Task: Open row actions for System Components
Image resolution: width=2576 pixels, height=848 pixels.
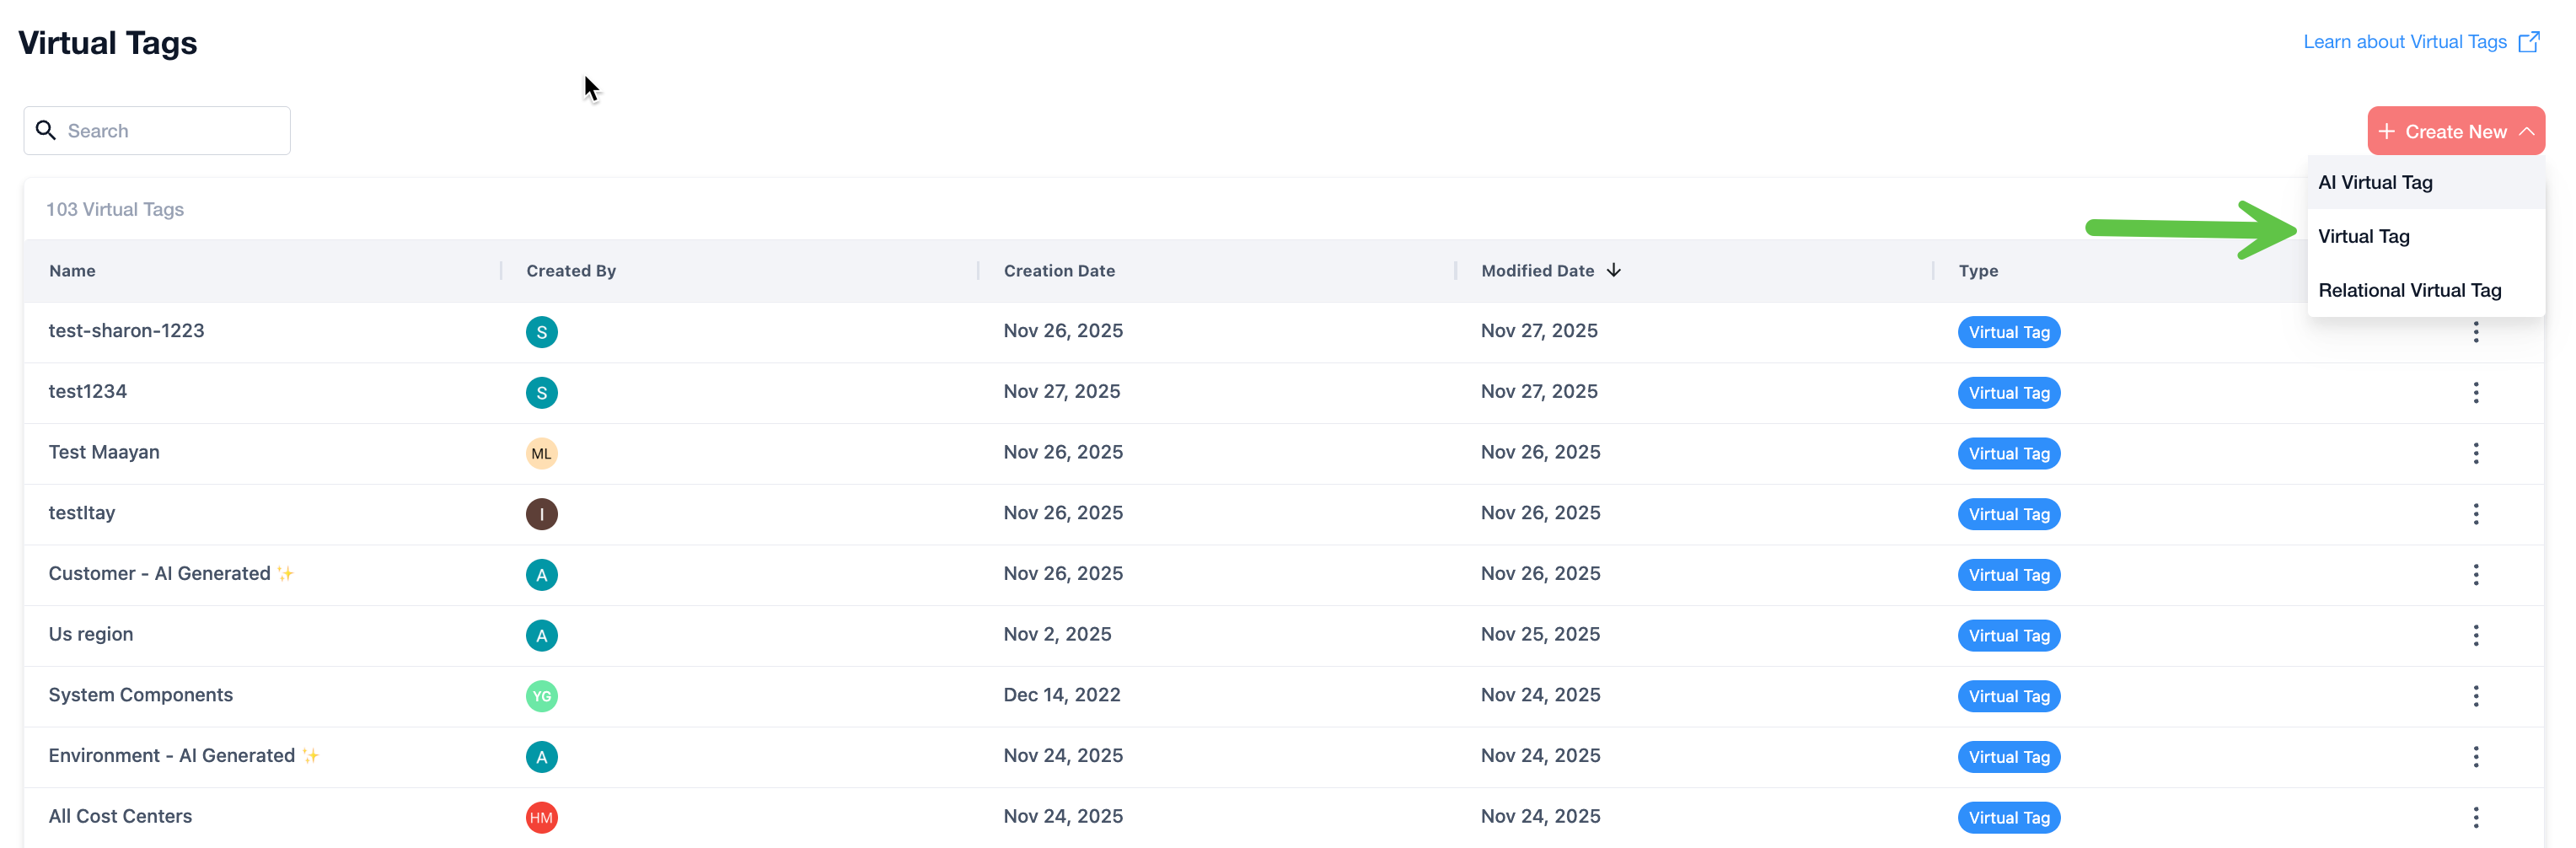Action: pyautogui.click(x=2475, y=696)
